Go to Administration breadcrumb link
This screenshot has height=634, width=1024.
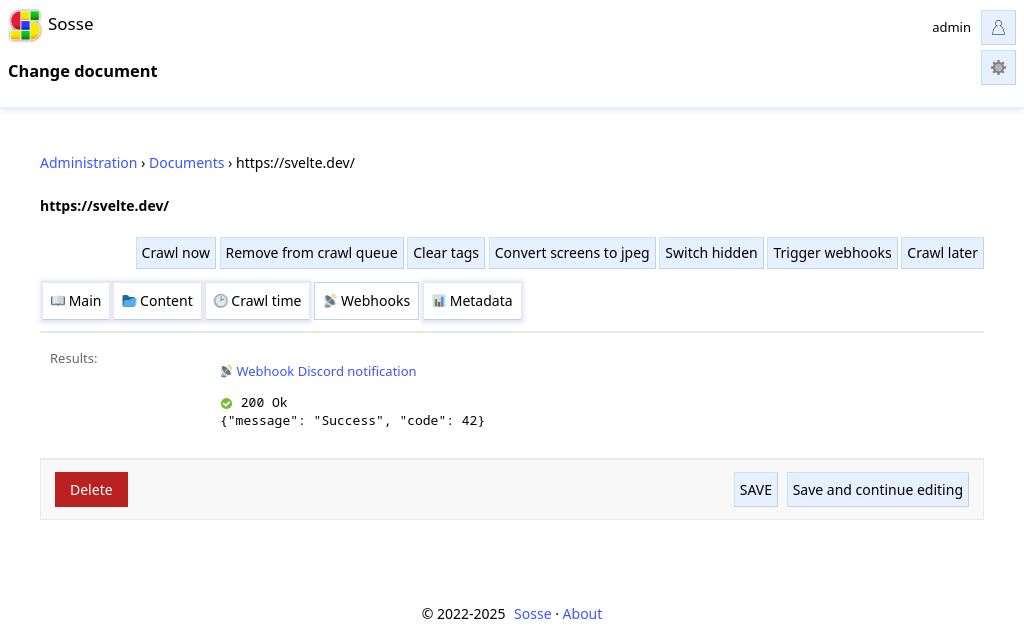[89, 163]
